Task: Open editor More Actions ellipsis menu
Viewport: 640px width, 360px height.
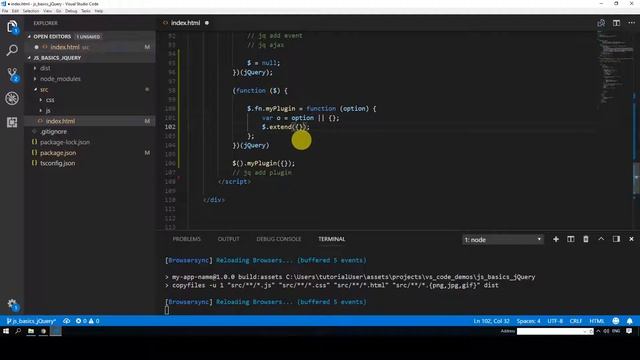Action: point(631,23)
